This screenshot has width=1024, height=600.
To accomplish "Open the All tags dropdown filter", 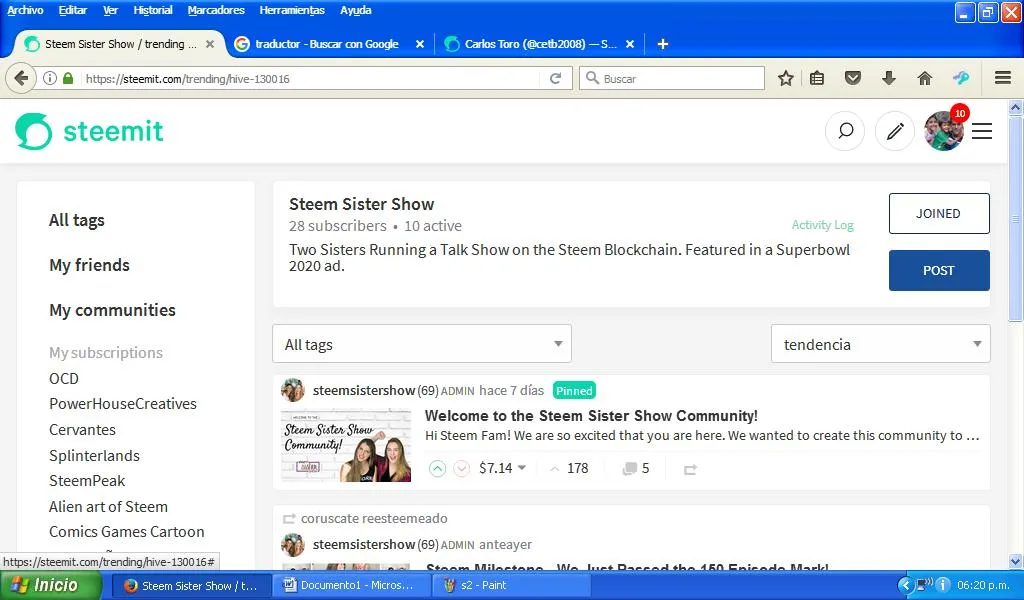I will point(422,343).
